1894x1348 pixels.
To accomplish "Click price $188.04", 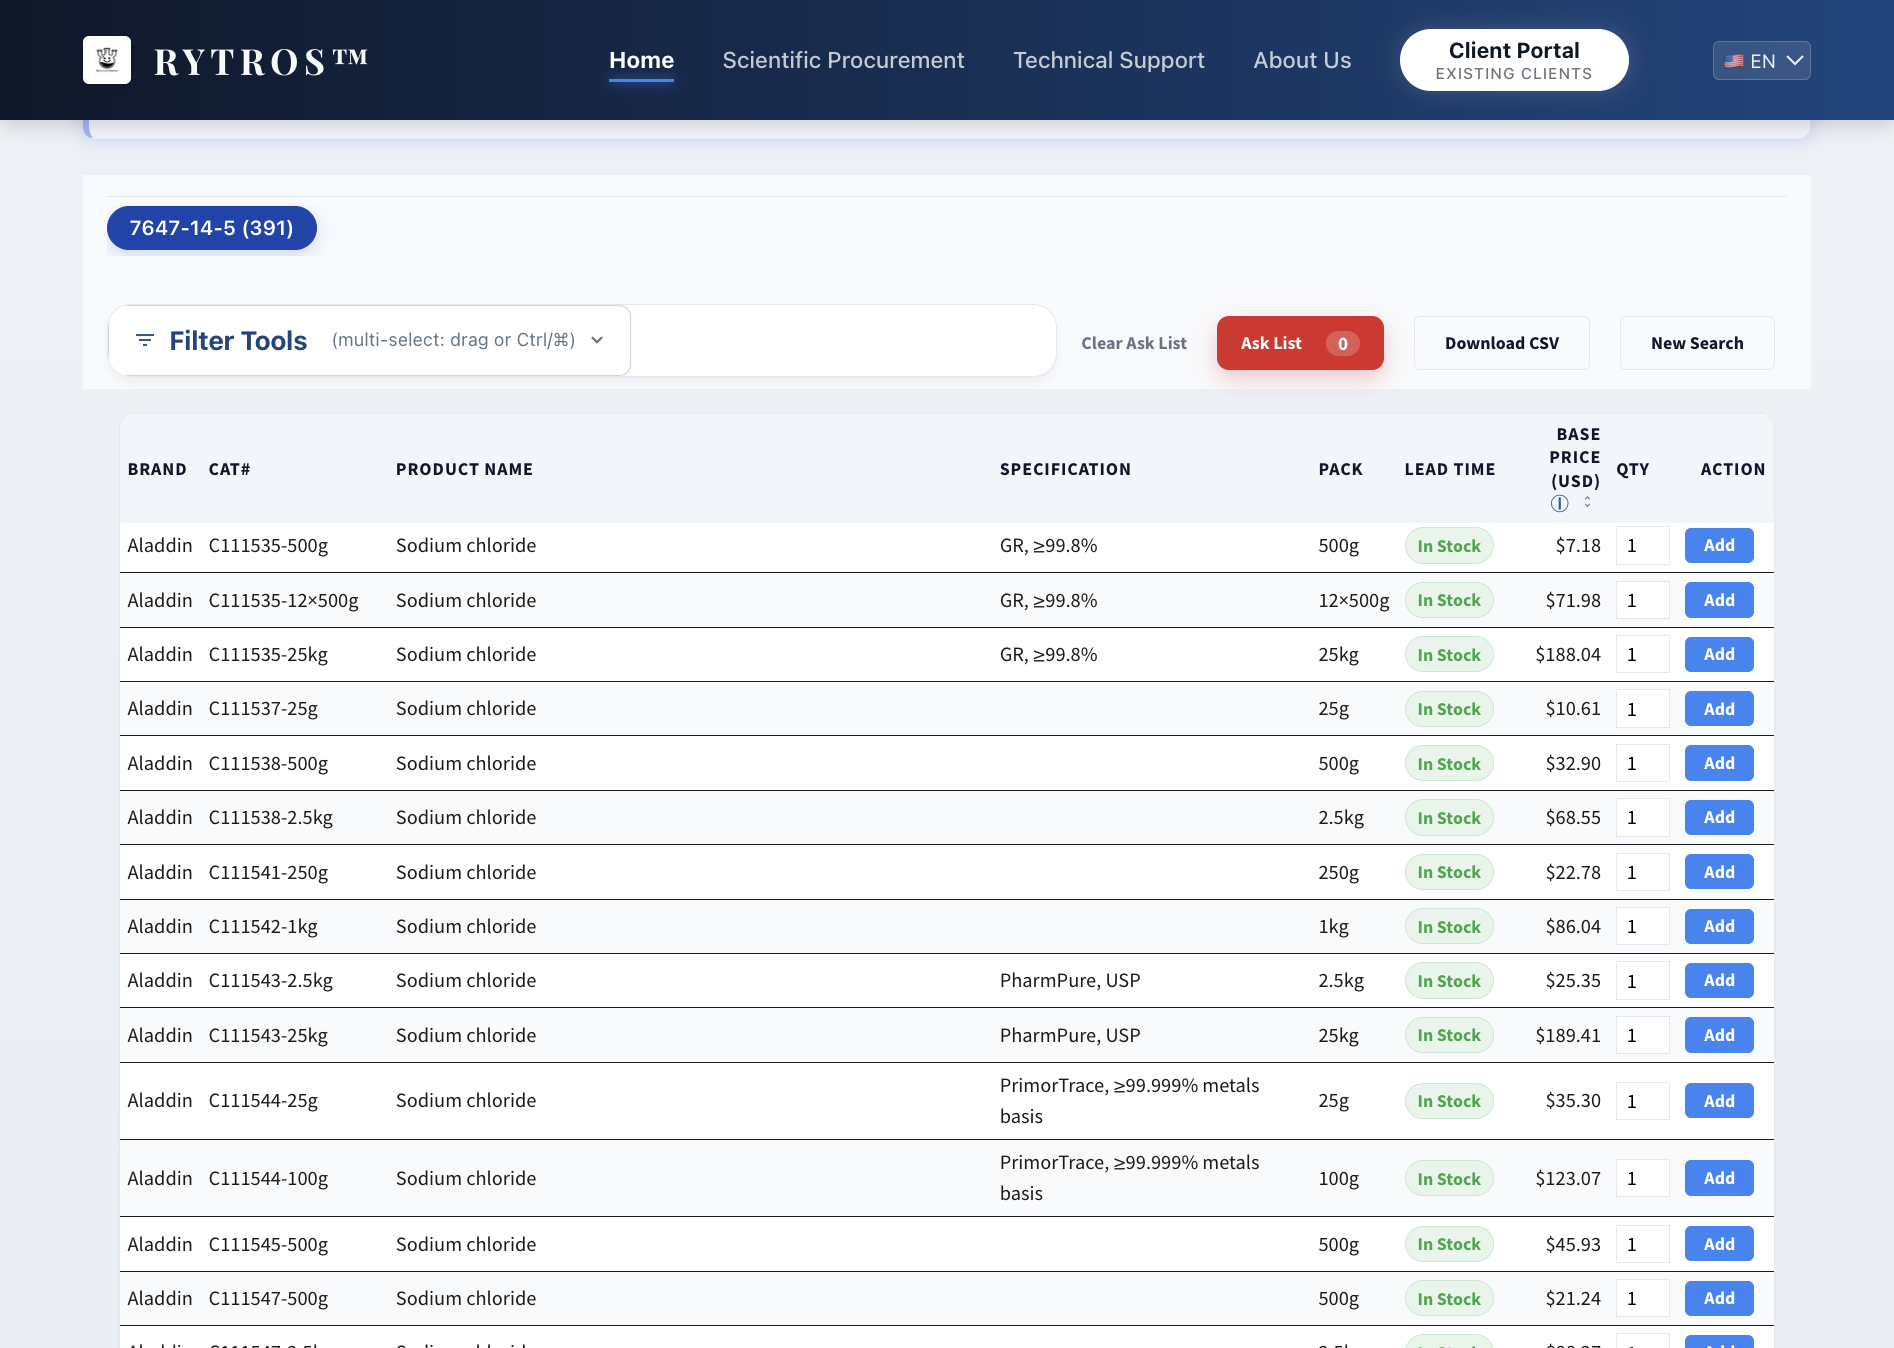I will click(1567, 654).
